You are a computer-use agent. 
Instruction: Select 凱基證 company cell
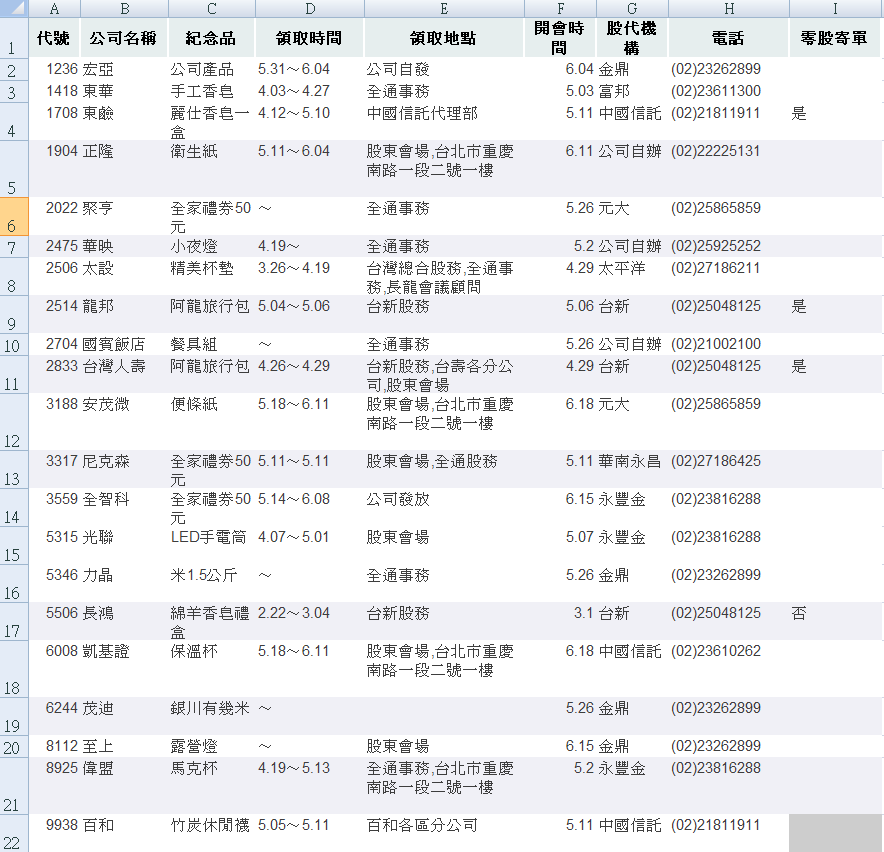click(124, 668)
